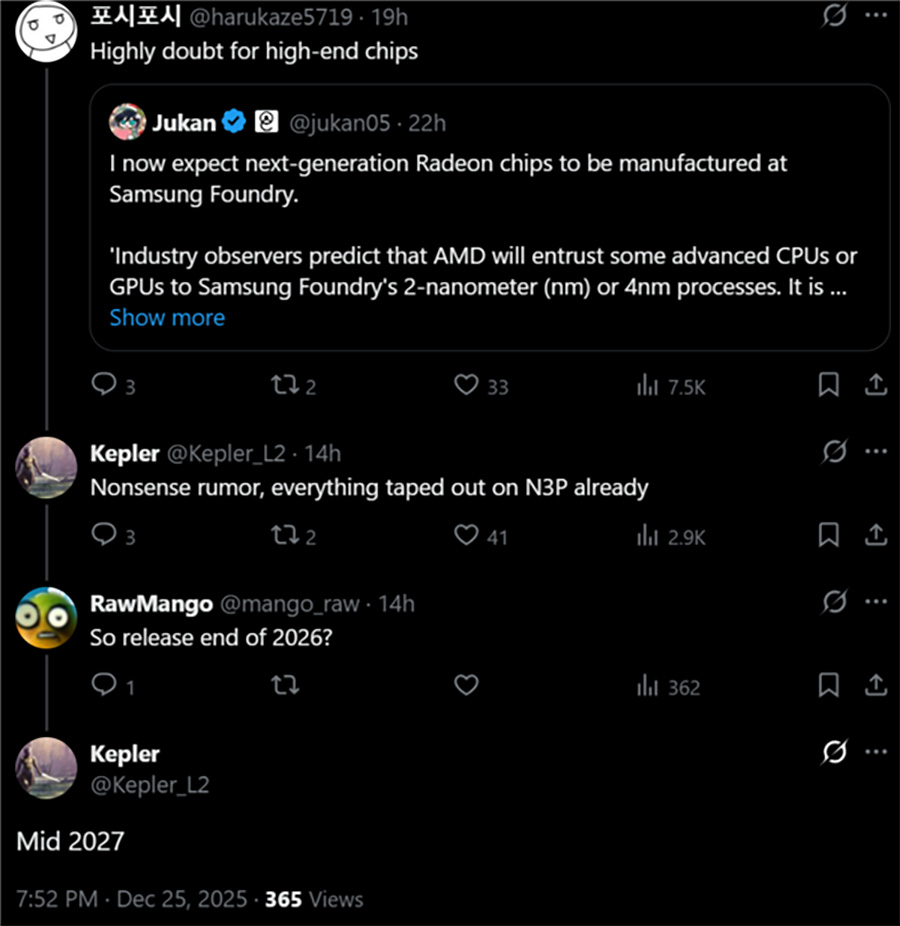The width and height of the screenshot is (900, 926).
Task: Expand quoted tweet with Show more
Action: pyautogui.click(x=167, y=318)
